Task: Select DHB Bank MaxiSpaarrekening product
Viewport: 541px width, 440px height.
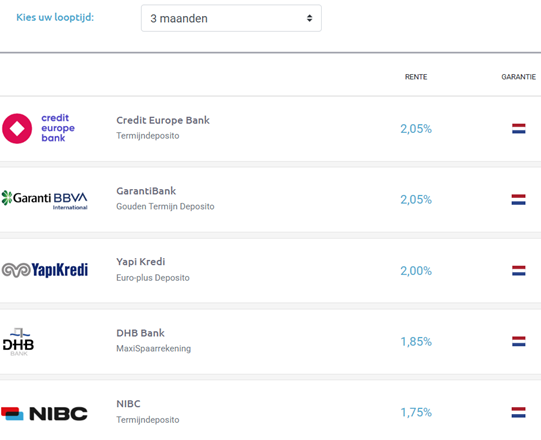Action: point(154,348)
